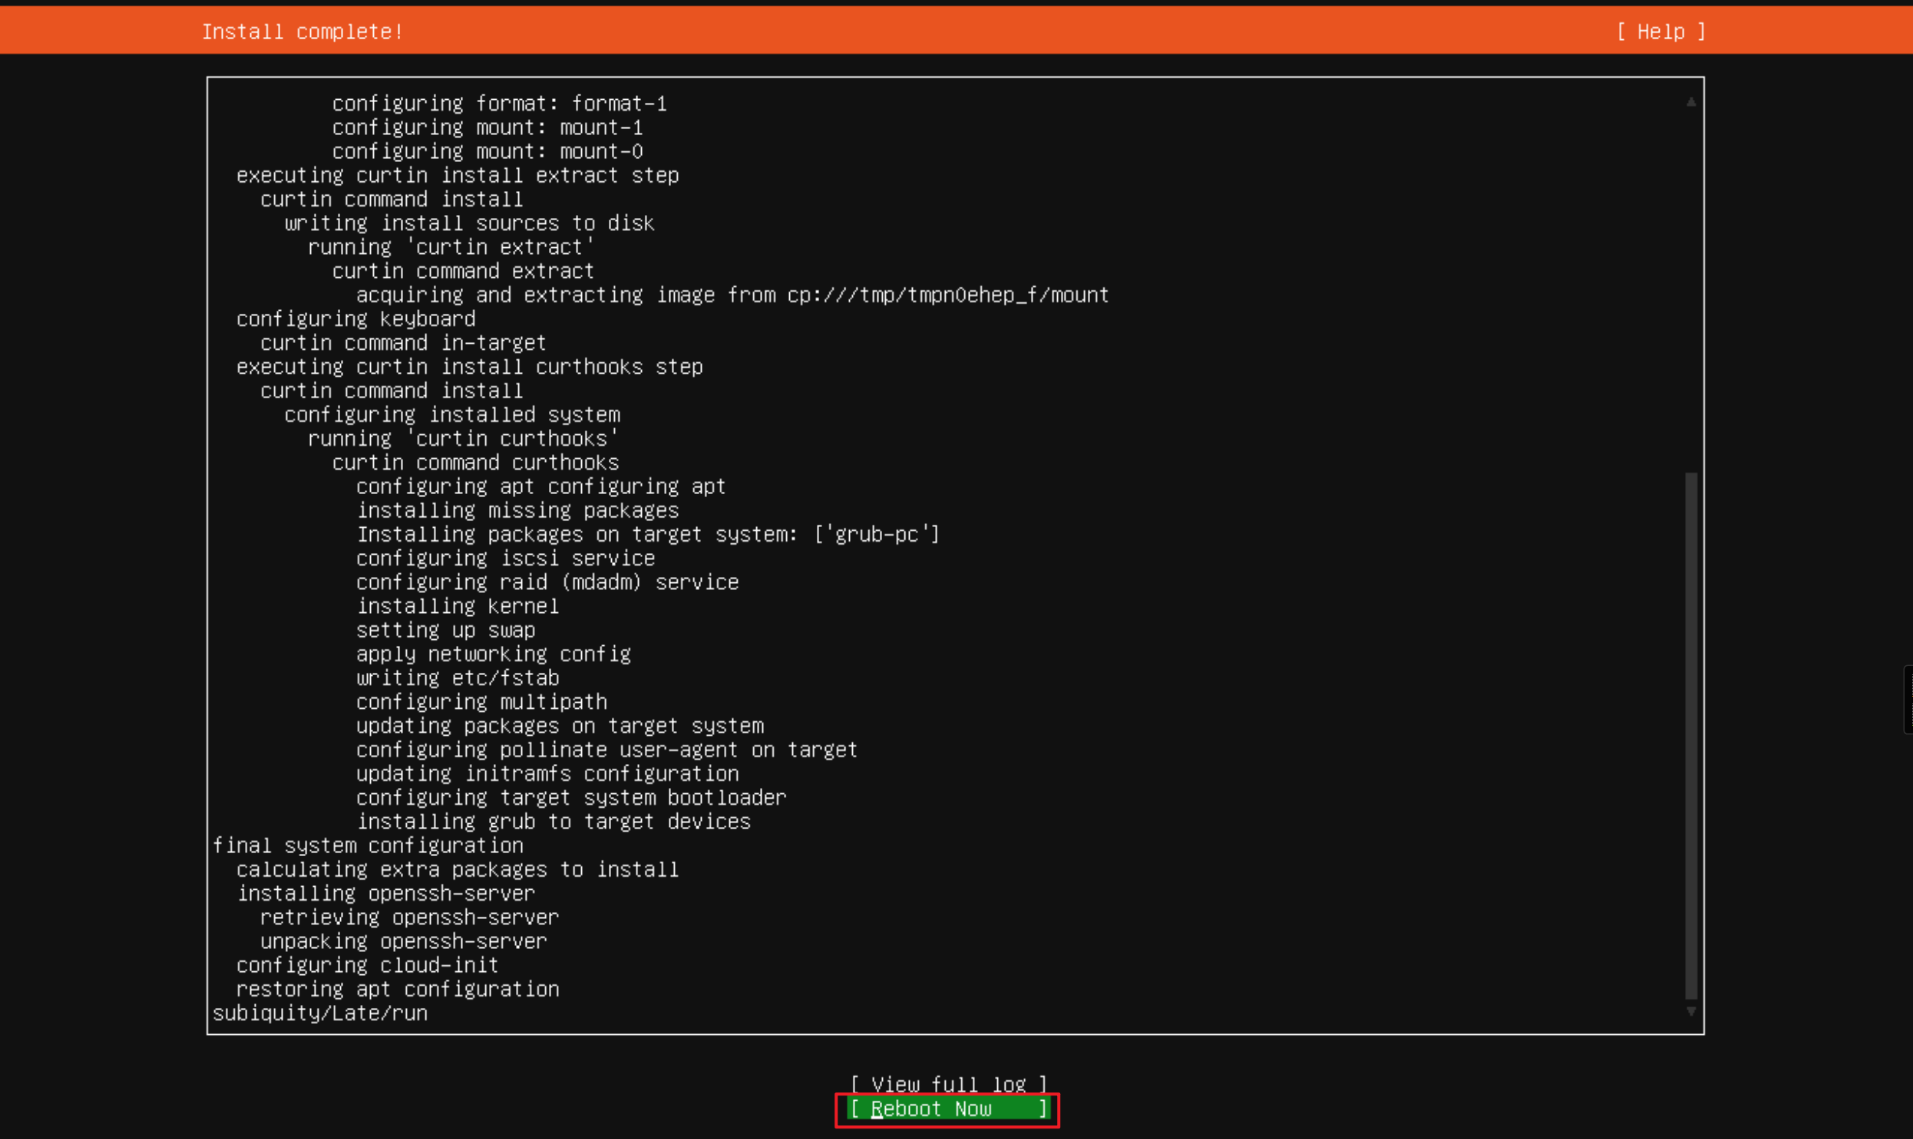
Task: Select the 'installing kernel' log line
Action: (x=457, y=605)
